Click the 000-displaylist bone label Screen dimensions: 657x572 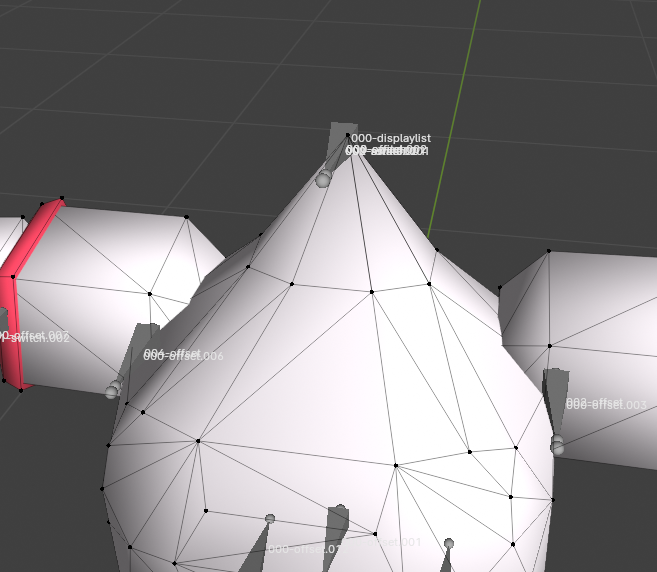(x=391, y=138)
